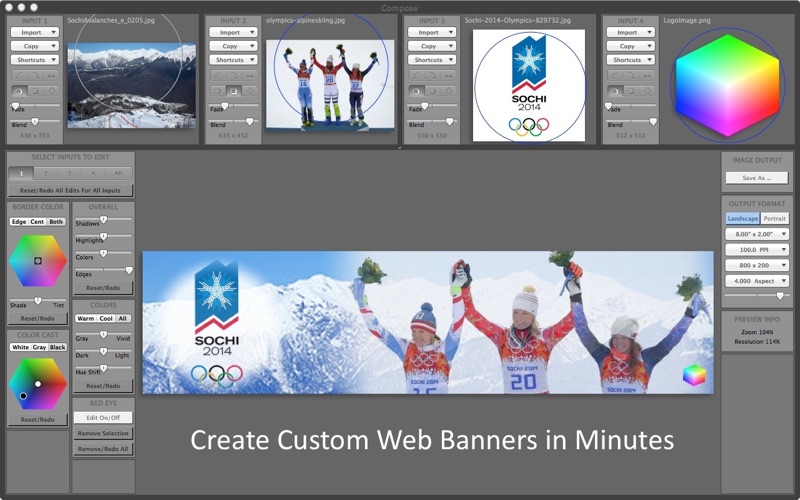Screen dimensions: 800x500
Task: Flip Input 4 image horizontally
Action: [x=647, y=76]
